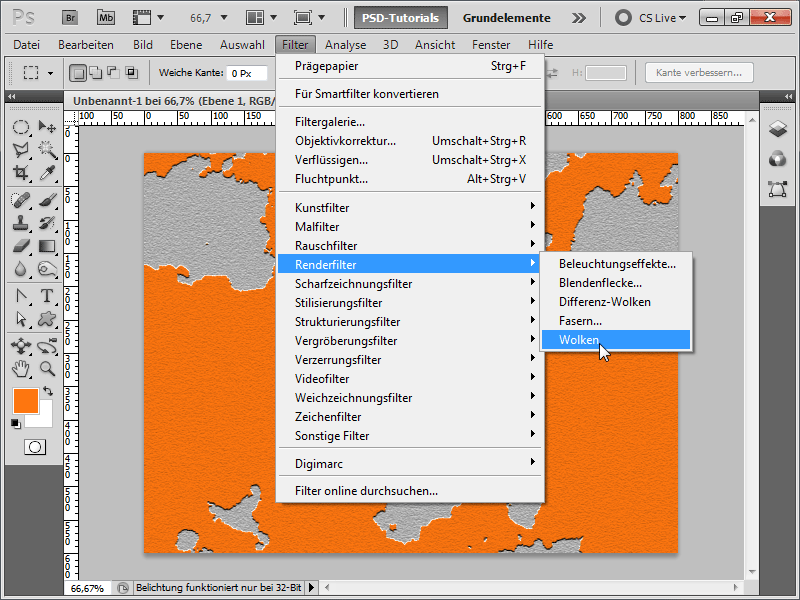Expand the collapsed right panel dock
This screenshot has height=600, width=800.
789,96
